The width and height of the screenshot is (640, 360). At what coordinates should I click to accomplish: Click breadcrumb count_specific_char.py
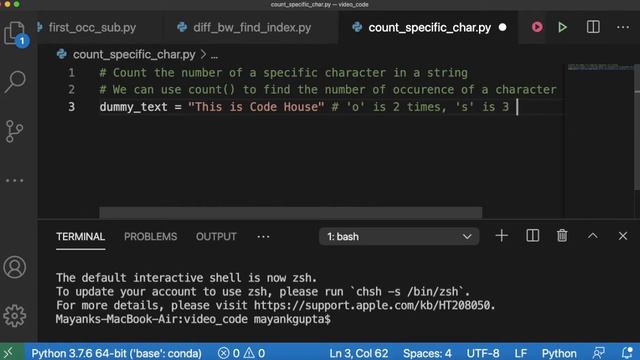click(x=134, y=55)
